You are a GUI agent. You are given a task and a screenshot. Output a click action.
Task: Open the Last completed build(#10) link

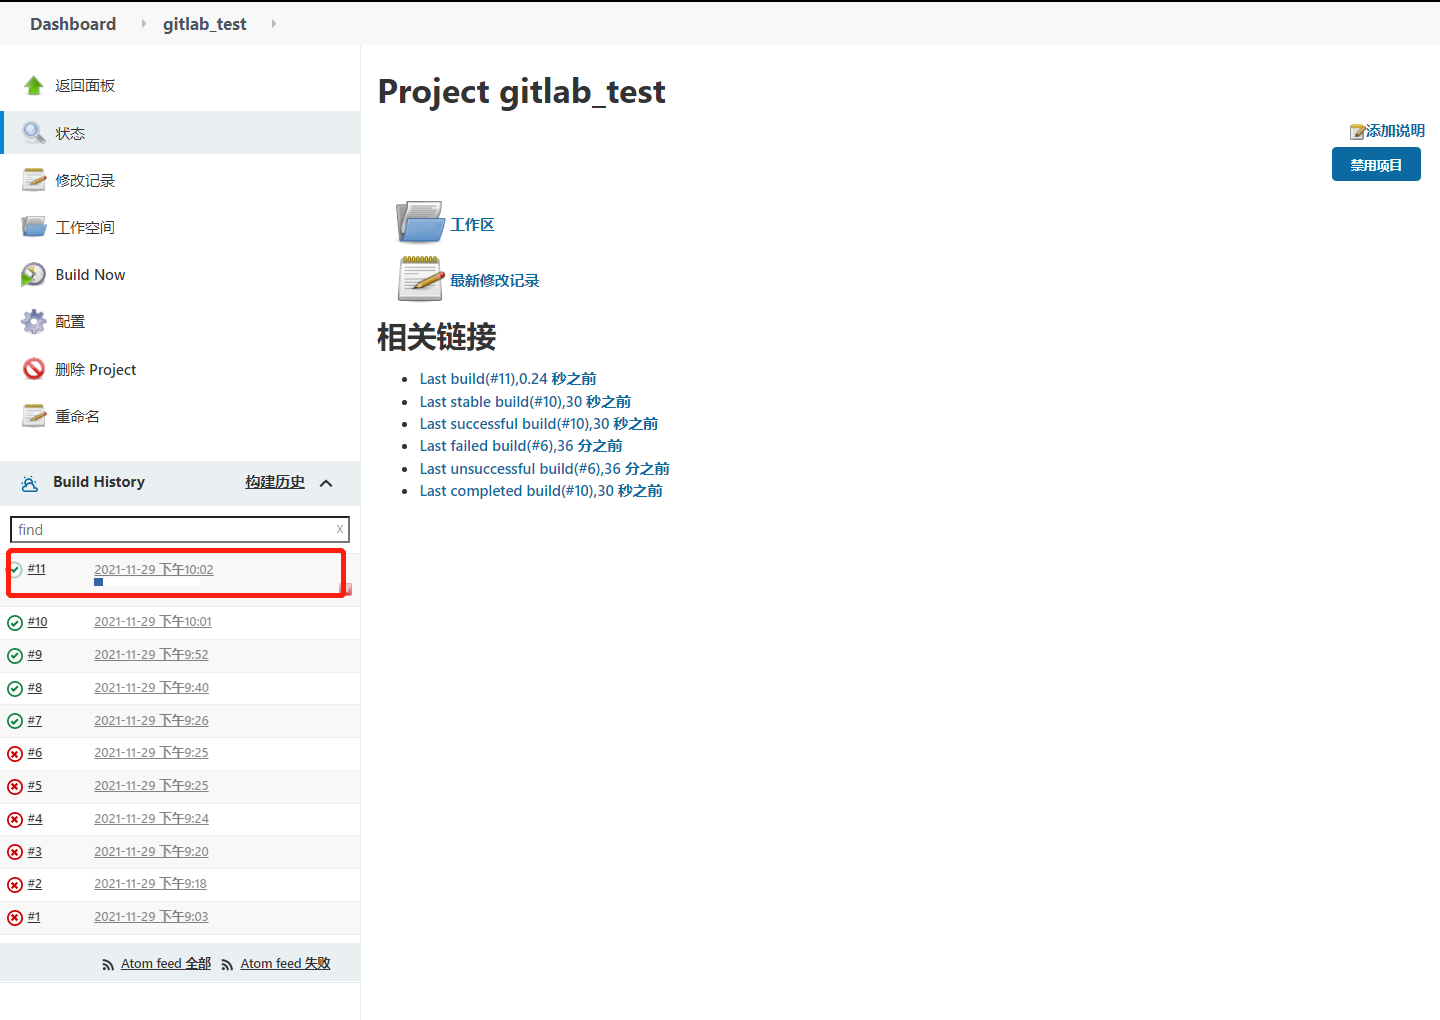[x=541, y=491]
